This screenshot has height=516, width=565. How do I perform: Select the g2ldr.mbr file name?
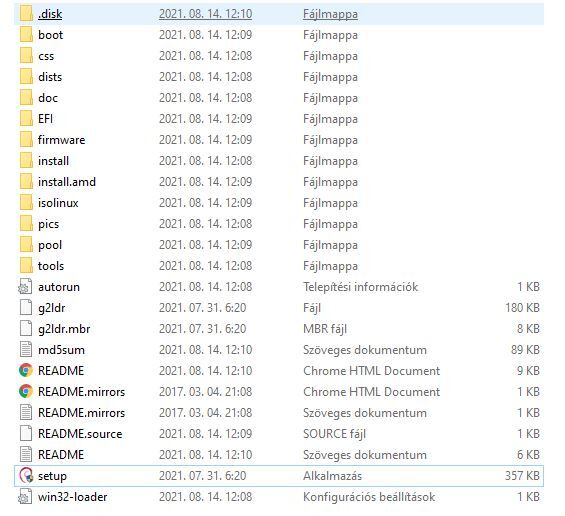click(64, 329)
